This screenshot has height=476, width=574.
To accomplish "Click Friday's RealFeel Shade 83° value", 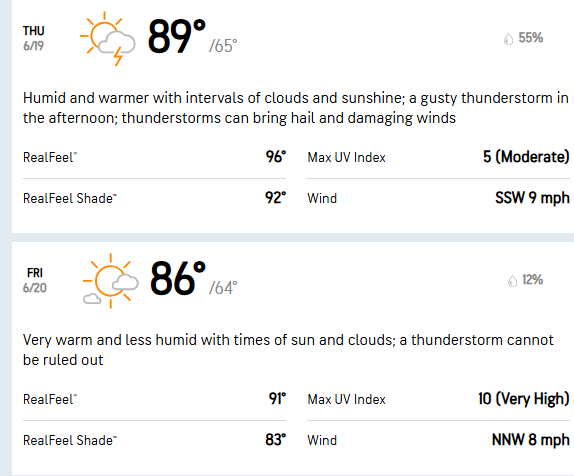I will coord(276,440).
